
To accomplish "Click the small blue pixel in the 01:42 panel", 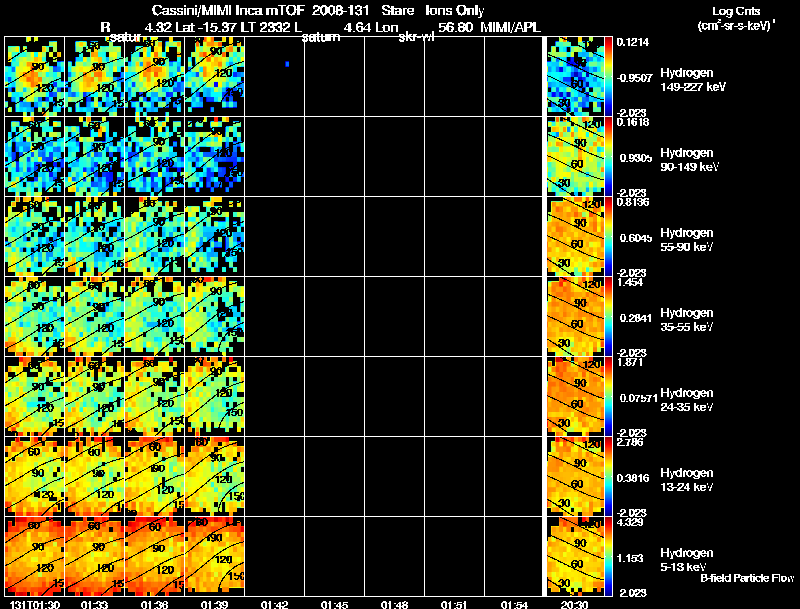I will (x=287, y=64).
